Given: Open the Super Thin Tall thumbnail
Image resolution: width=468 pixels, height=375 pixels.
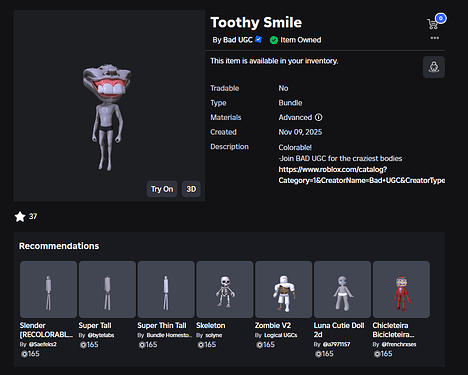Looking at the screenshot, I should [x=166, y=289].
